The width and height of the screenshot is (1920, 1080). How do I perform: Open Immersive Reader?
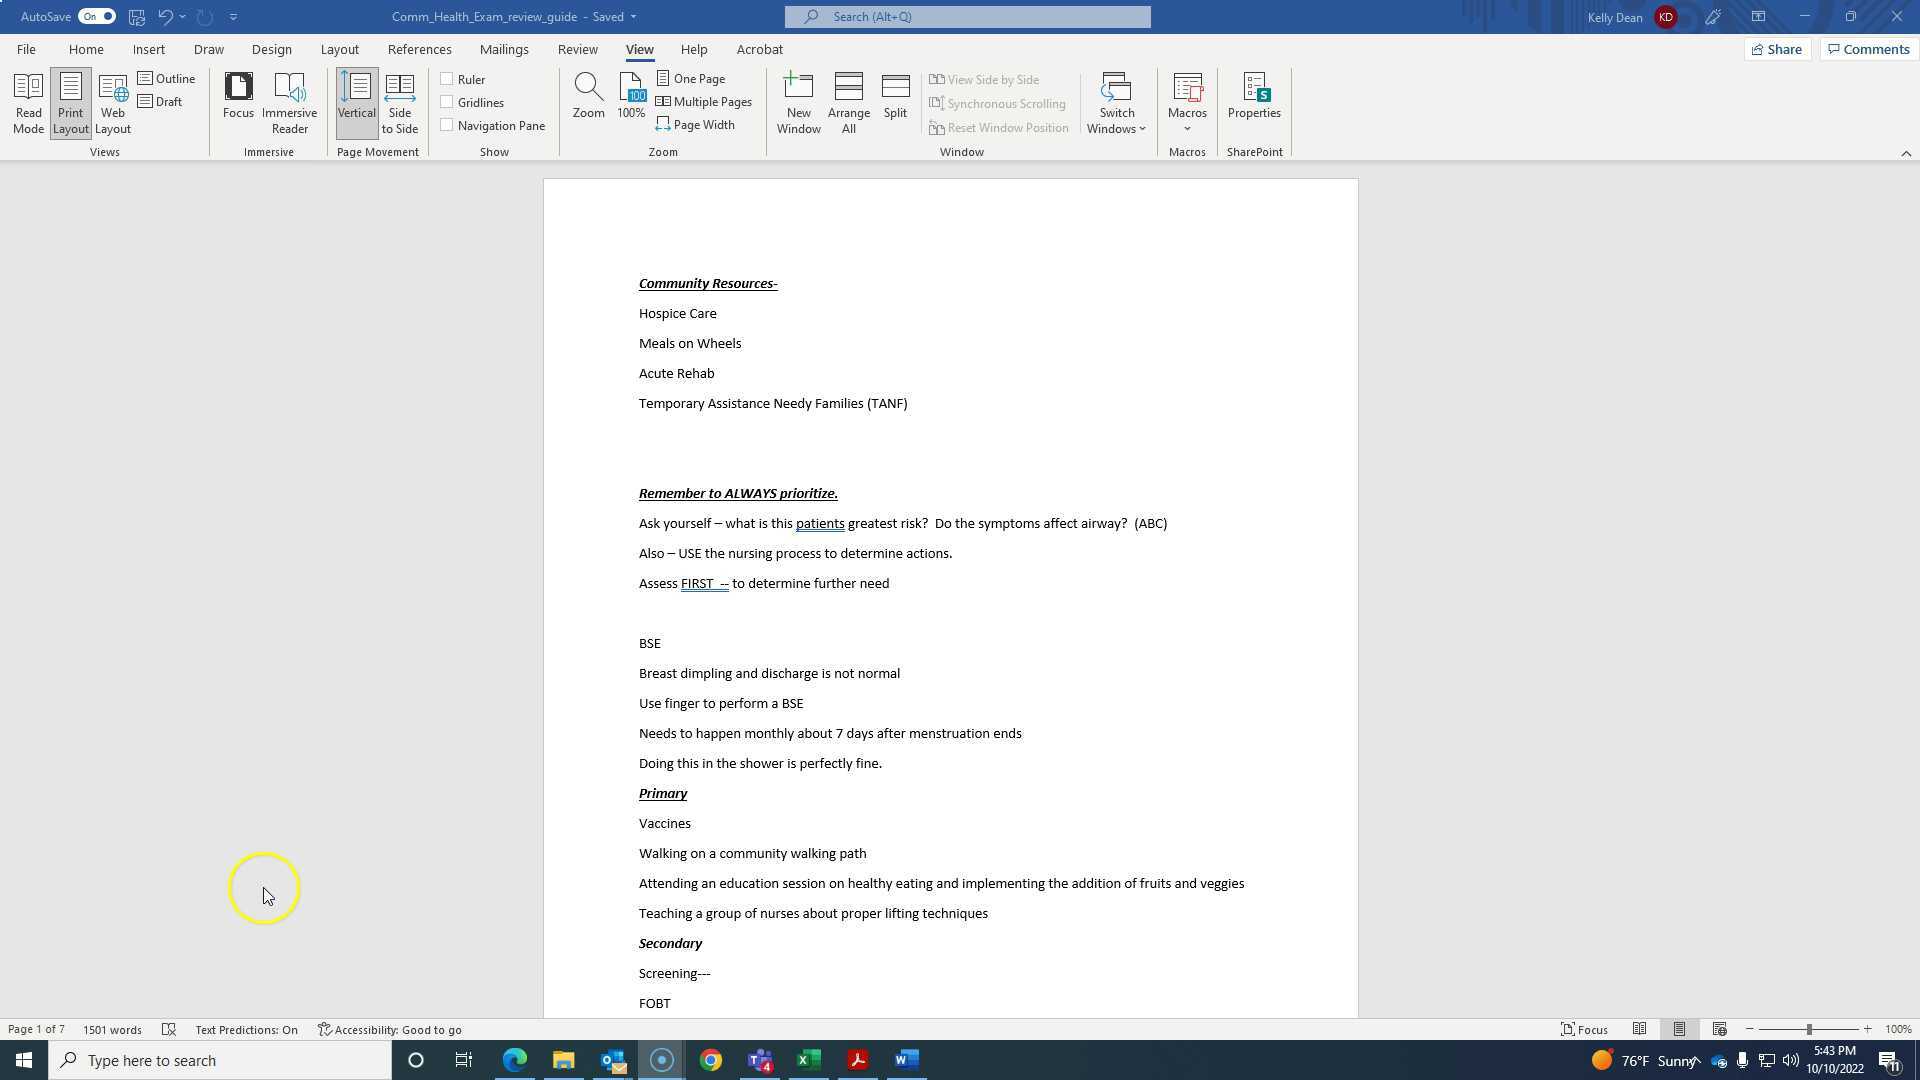(289, 101)
